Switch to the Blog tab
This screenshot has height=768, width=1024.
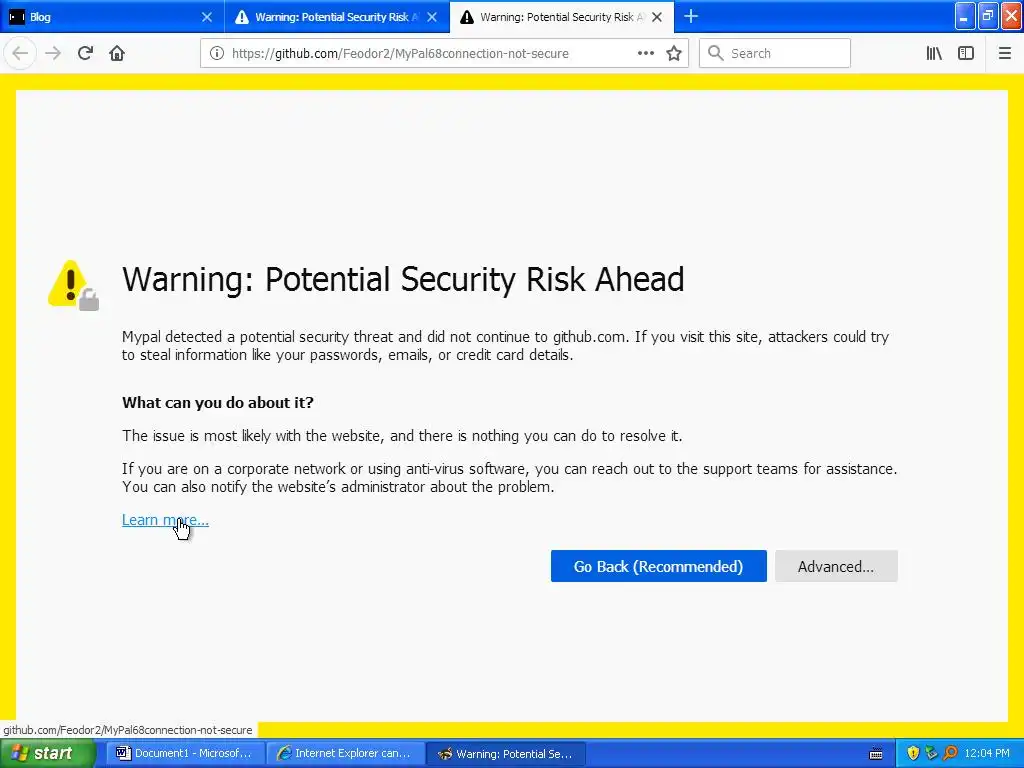tap(112, 17)
